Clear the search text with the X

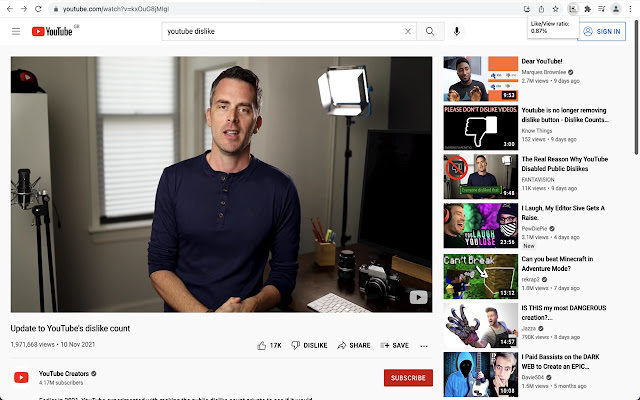coord(407,31)
